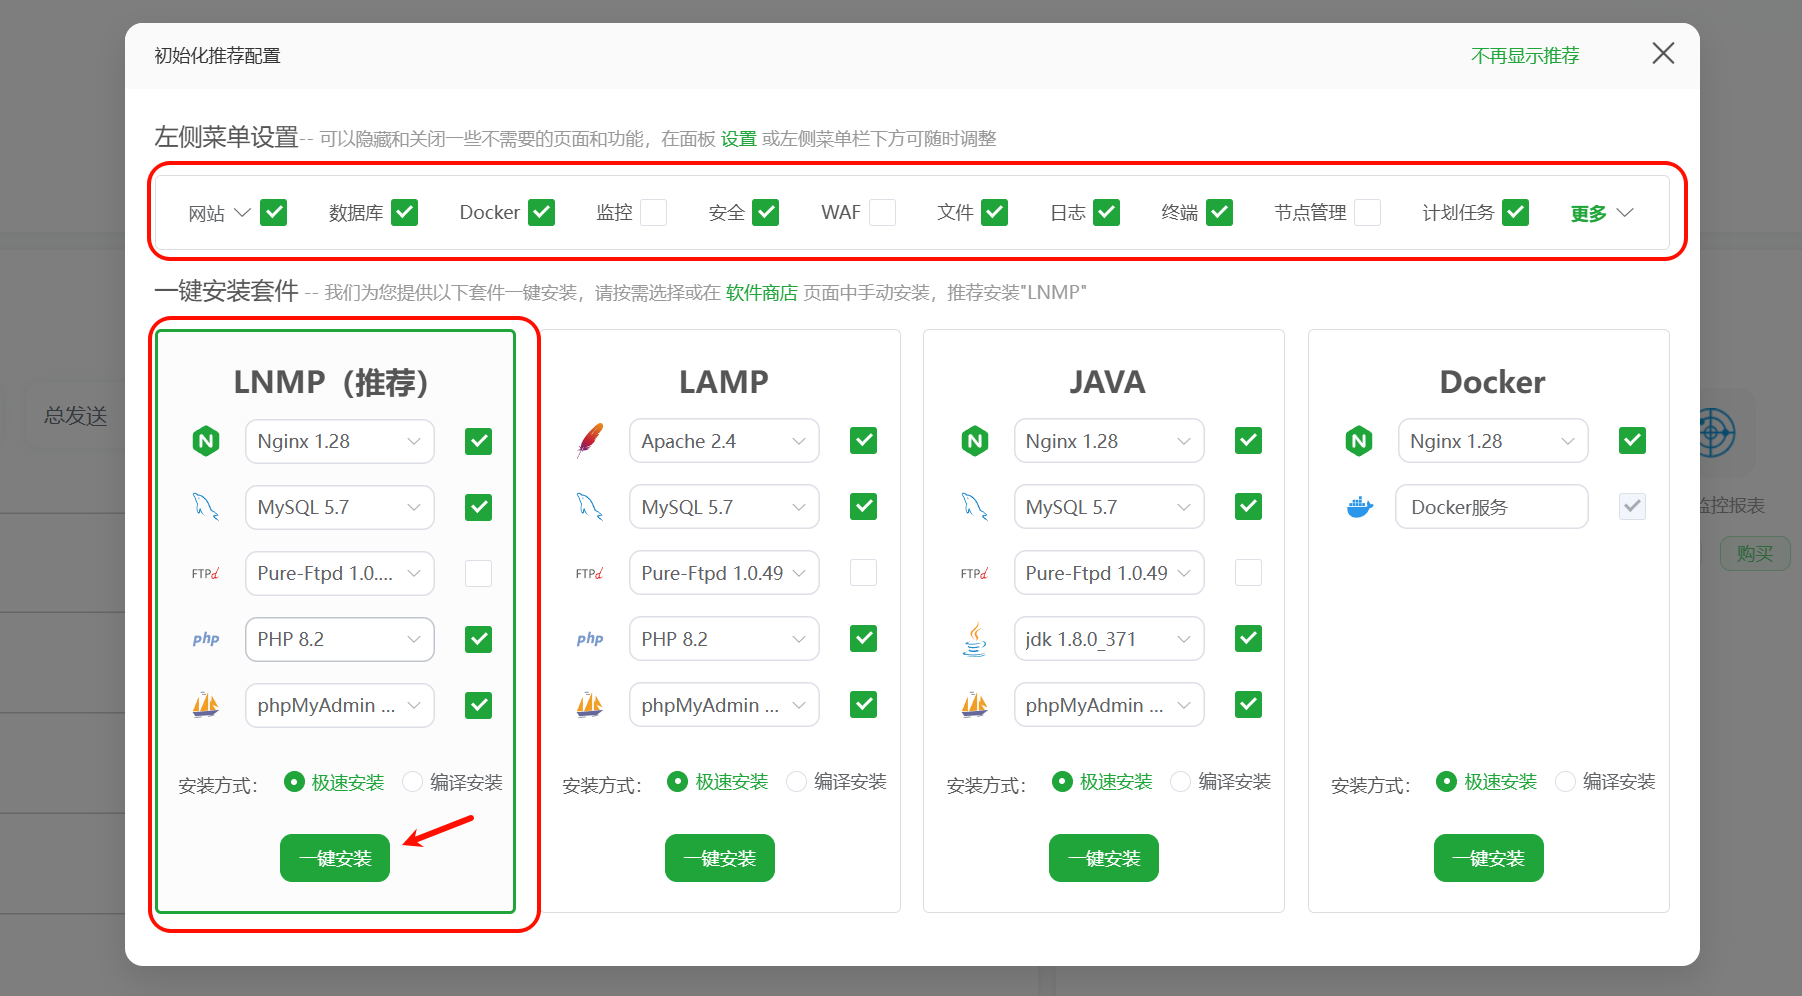The image size is (1802, 996).
Task: Click the 不再显示推荐 link
Action: (1524, 56)
